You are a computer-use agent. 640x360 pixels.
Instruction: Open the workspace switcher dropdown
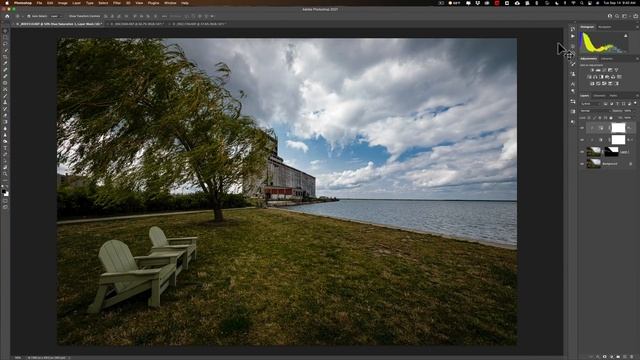click(x=626, y=16)
